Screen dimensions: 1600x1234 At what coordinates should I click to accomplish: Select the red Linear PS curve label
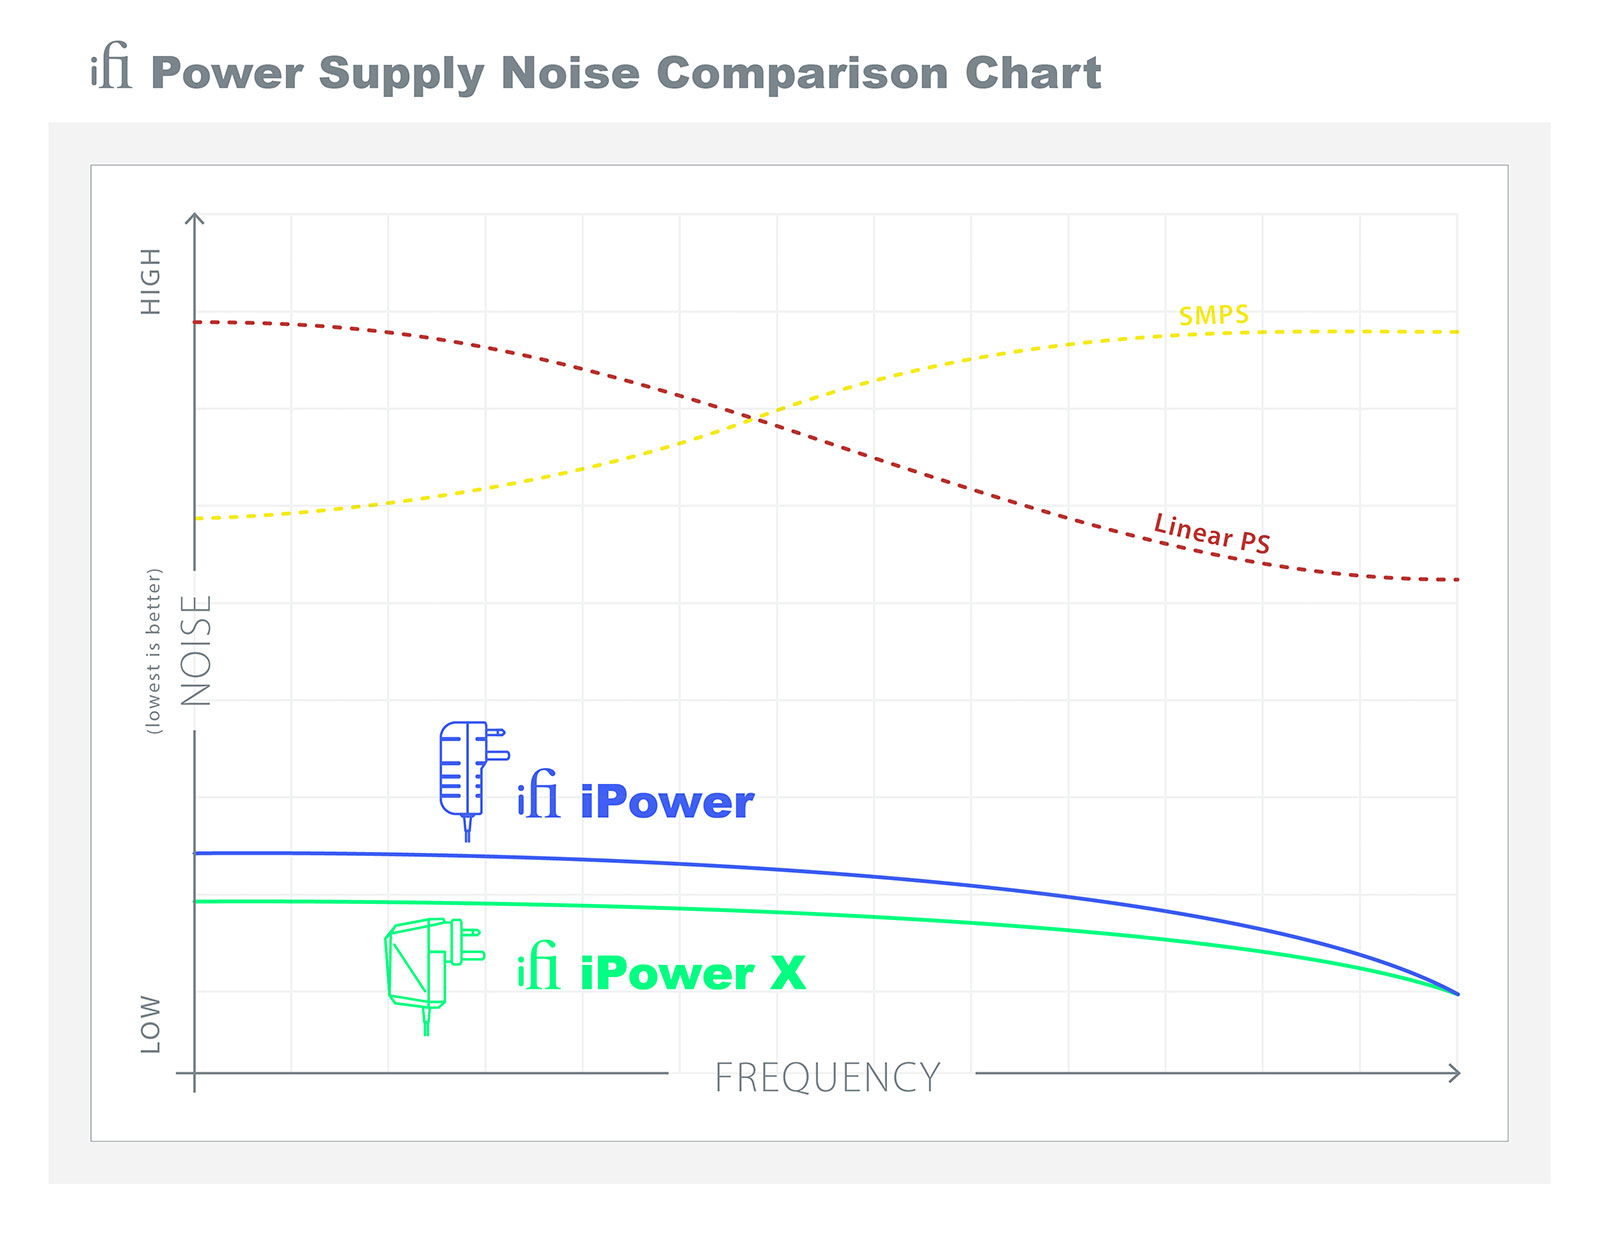tap(1211, 533)
